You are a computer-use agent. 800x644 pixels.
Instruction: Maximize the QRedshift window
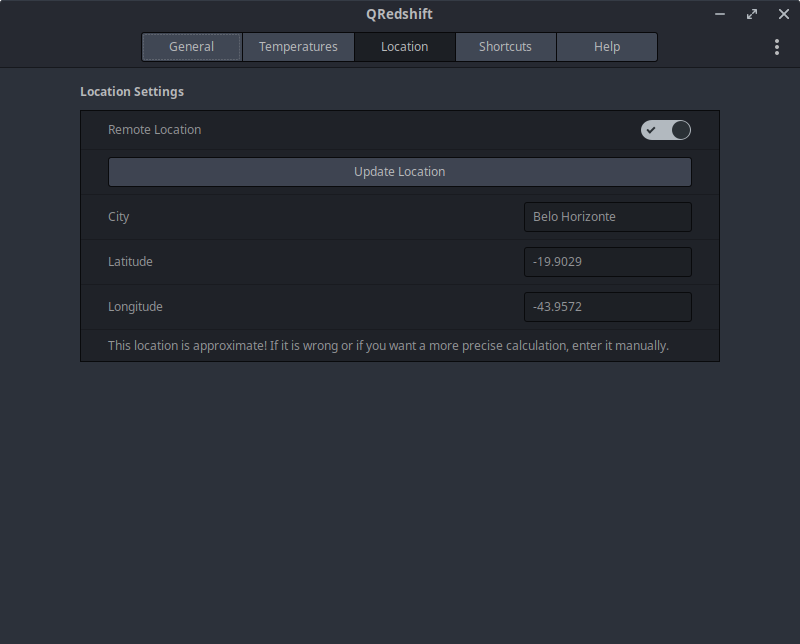point(752,14)
